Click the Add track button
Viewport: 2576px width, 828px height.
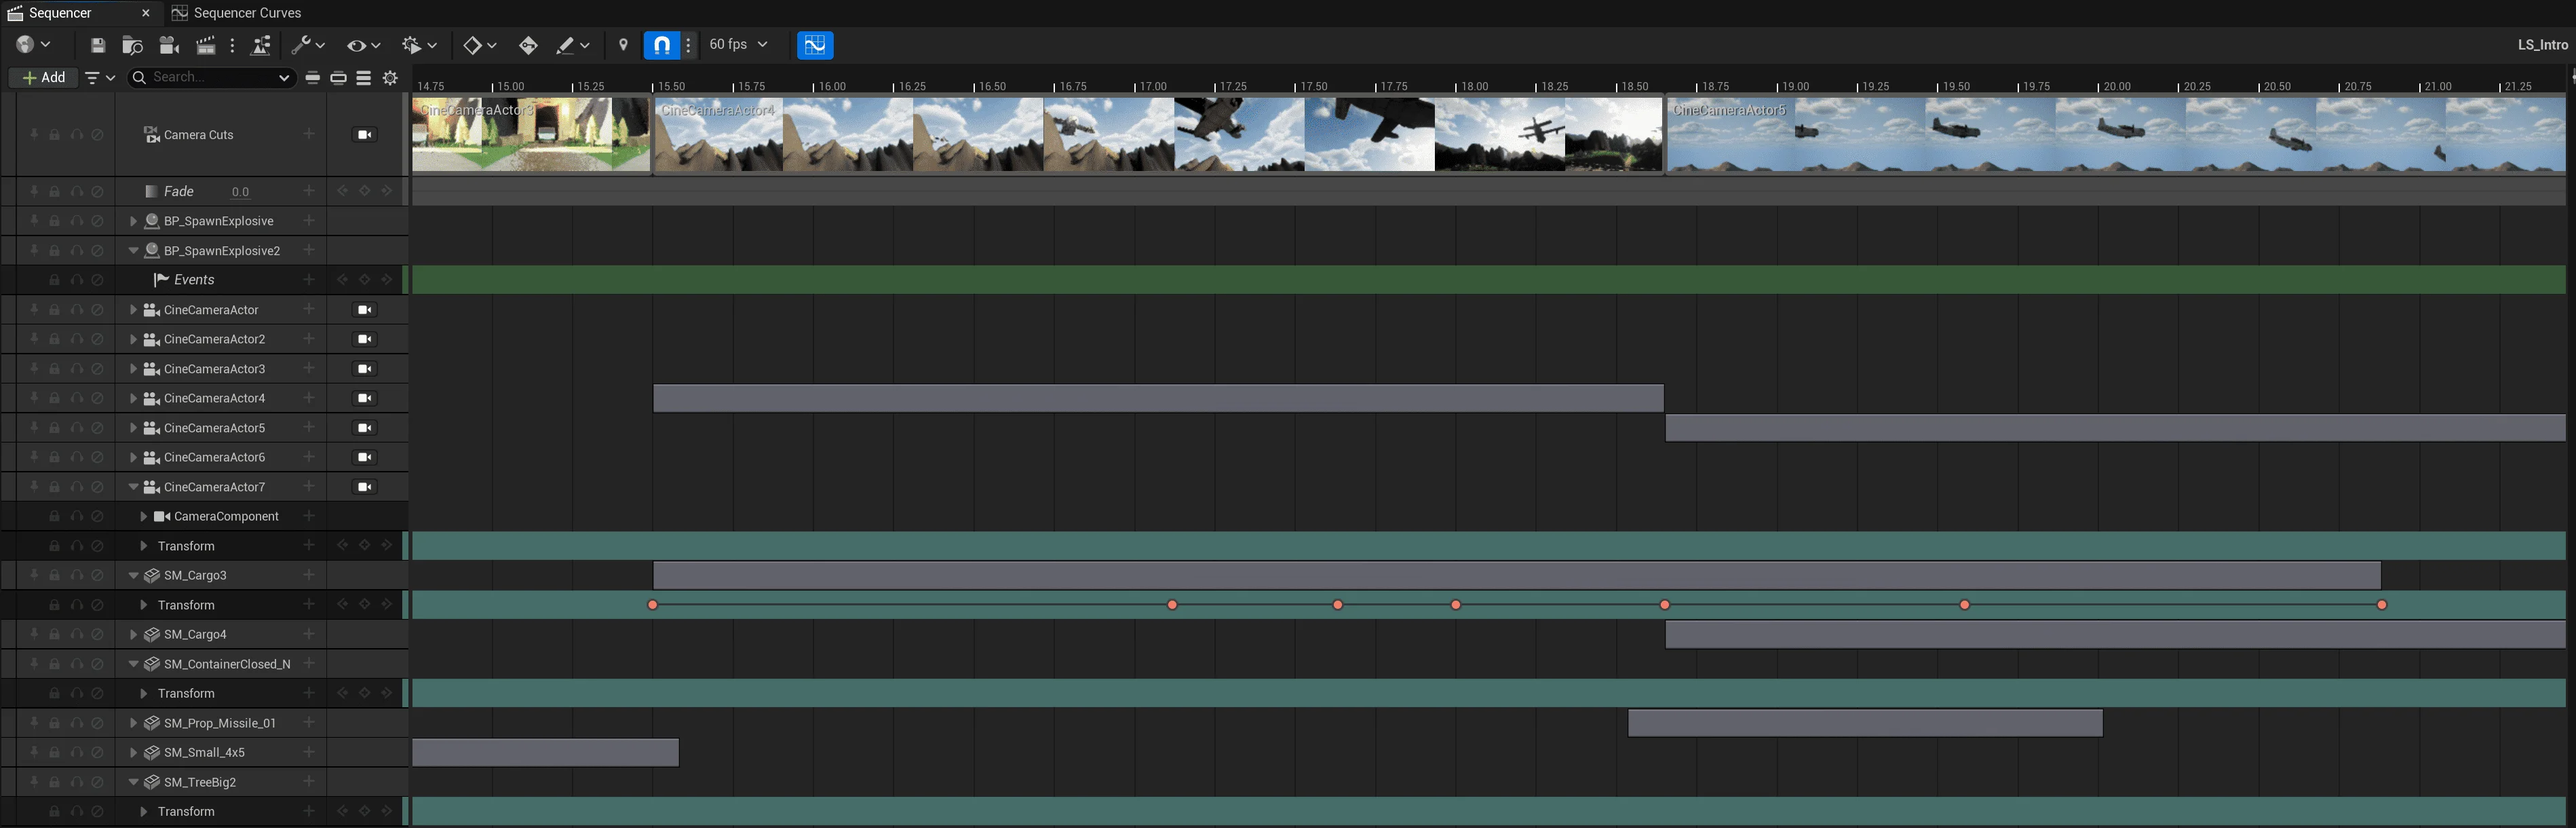click(x=44, y=77)
